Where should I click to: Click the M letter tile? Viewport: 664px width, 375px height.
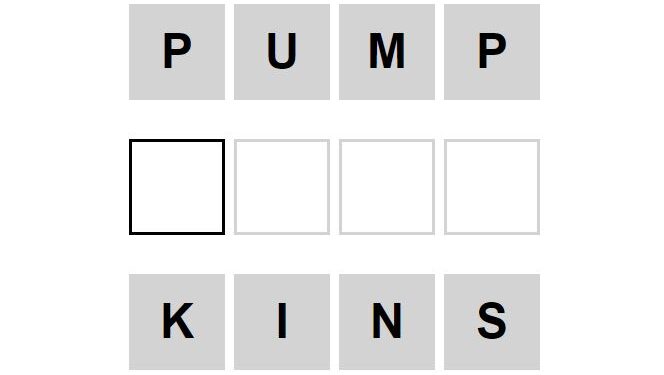[387, 52]
